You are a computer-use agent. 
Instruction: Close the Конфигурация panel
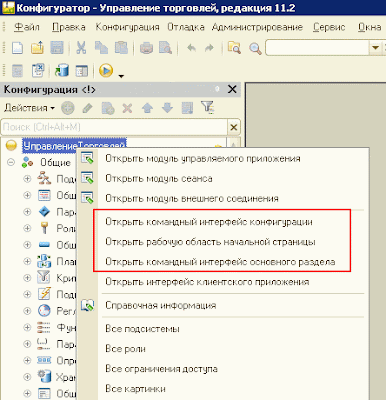232,89
